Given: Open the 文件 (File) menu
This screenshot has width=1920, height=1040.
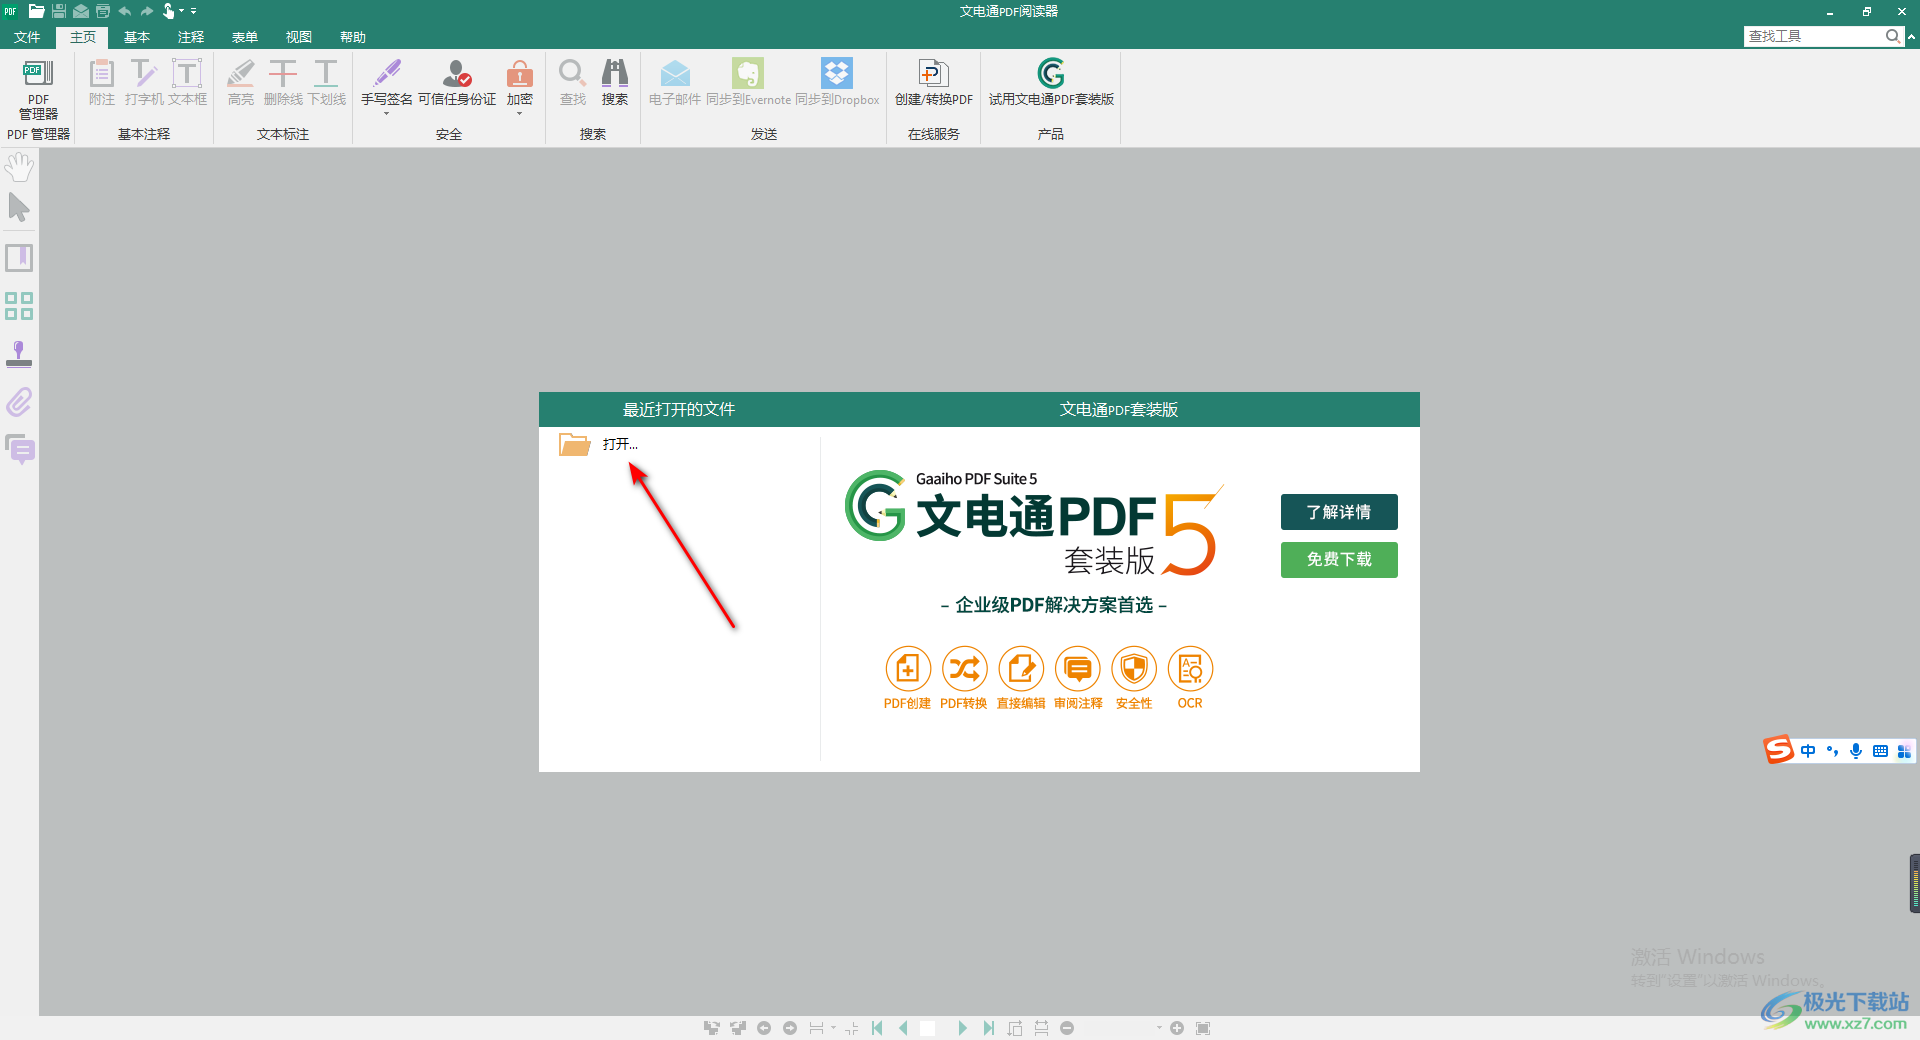Looking at the screenshot, I should pos(27,37).
